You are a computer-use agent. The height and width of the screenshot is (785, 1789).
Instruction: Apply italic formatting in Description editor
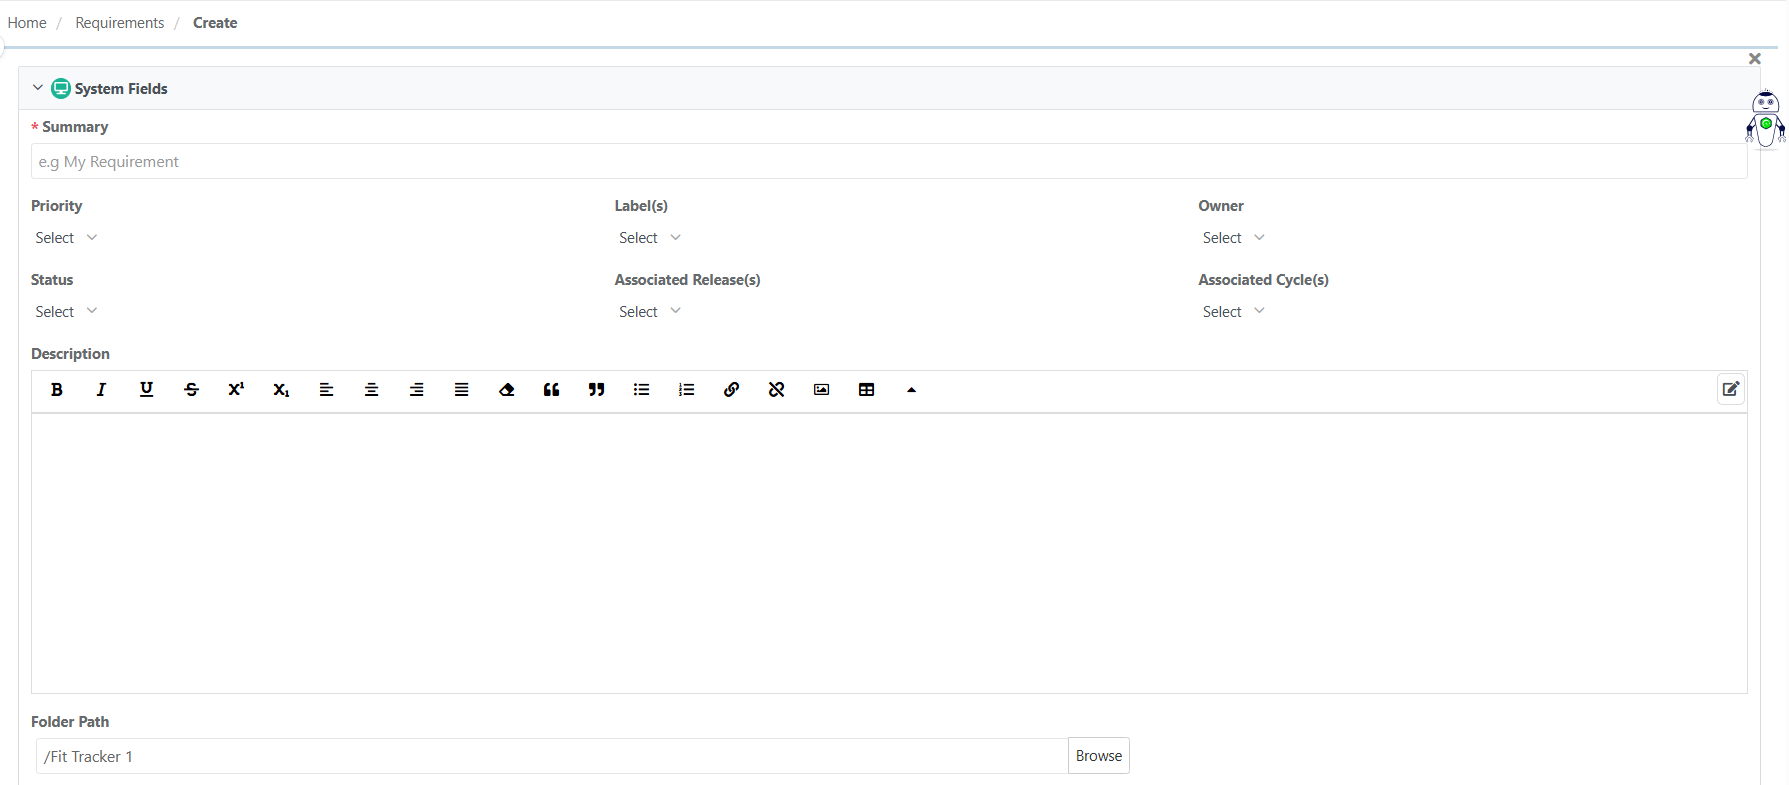(x=101, y=390)
